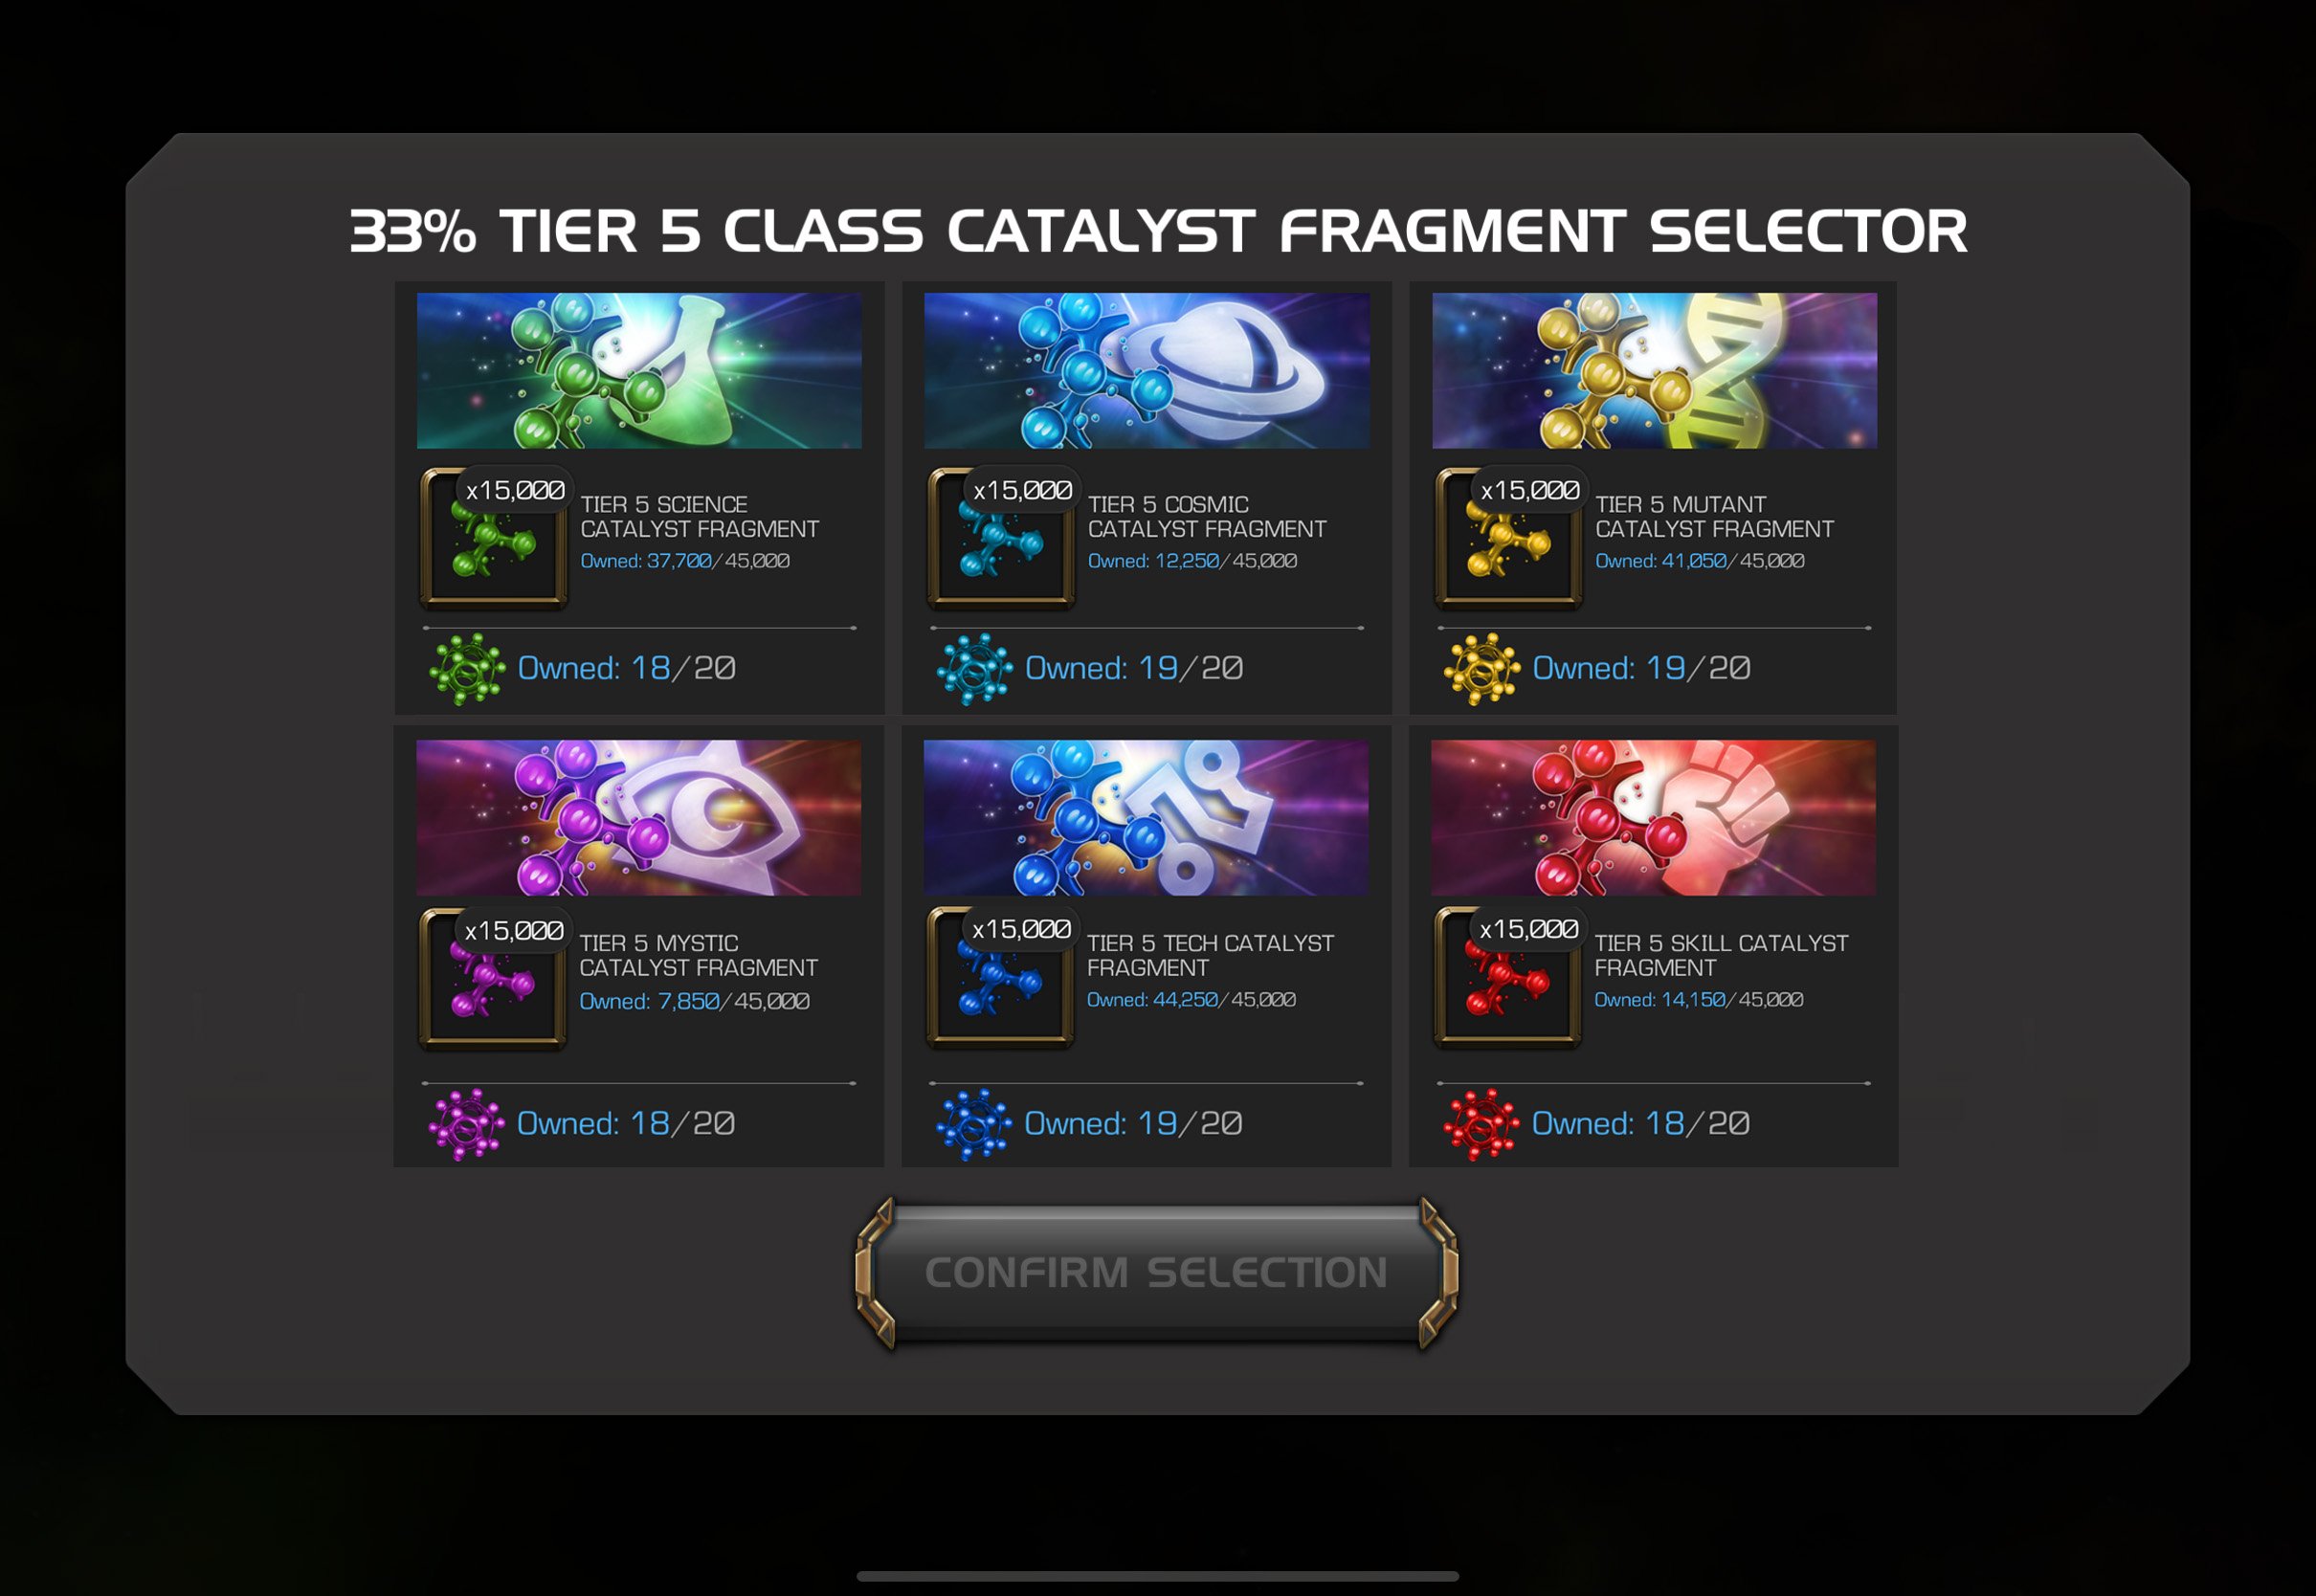Choose the Mutant DNA banner image
Viewport: 2316px width, 1596px height.
1654,370
